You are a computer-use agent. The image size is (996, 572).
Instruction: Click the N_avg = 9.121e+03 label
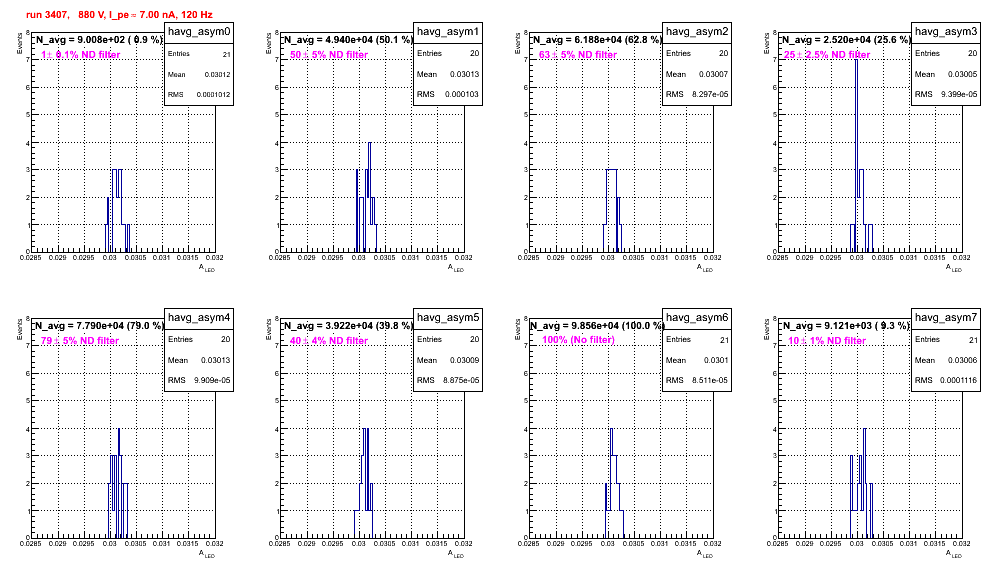846,325
